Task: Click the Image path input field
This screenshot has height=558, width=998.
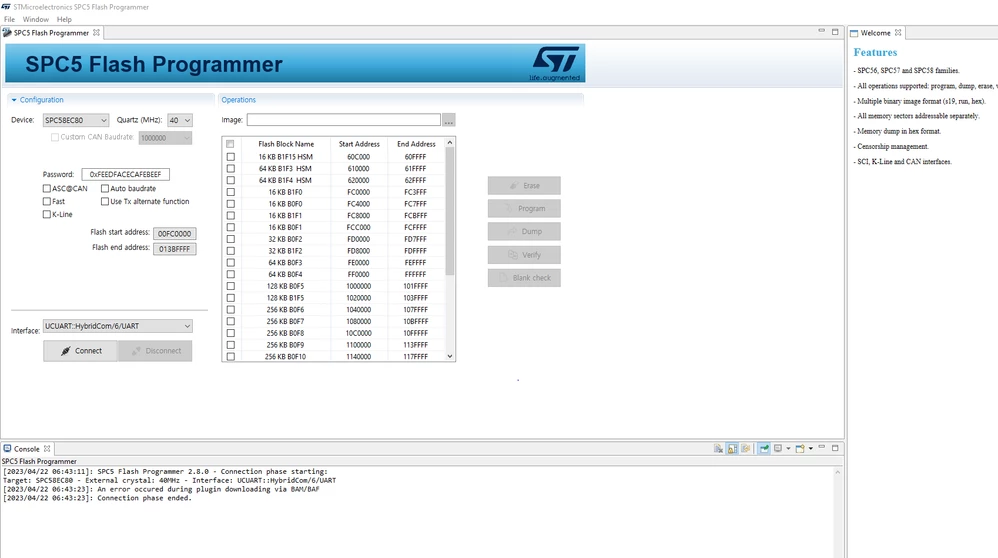Action: (344, 120)
